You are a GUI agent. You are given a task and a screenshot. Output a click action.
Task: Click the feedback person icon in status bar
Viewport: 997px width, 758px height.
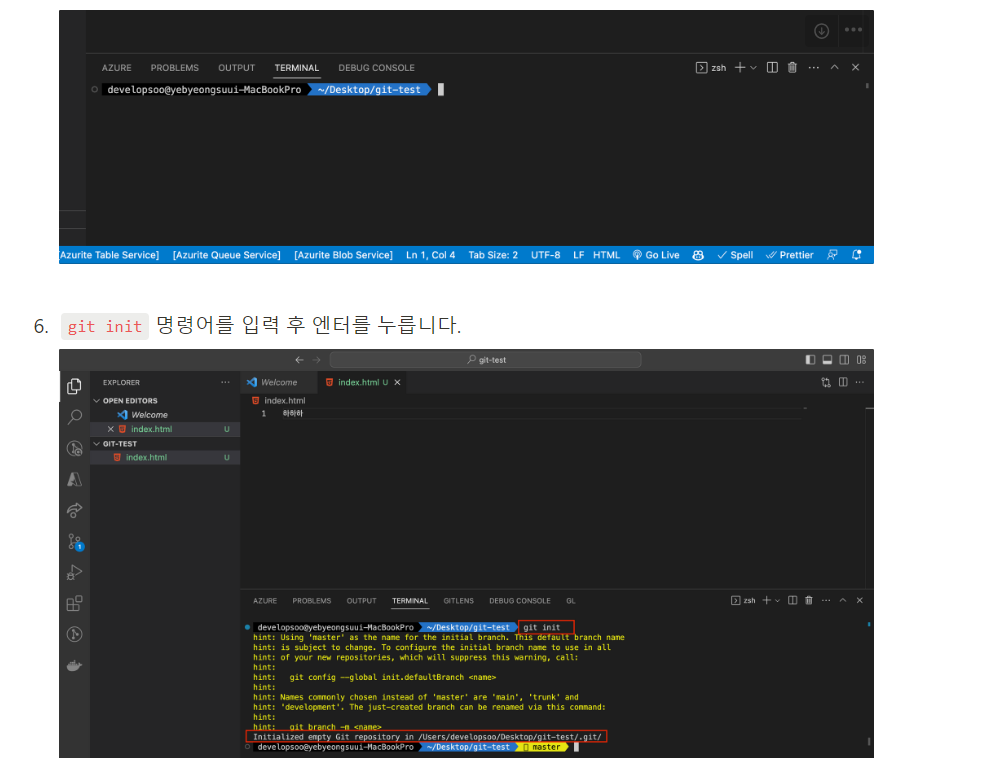tap(832, 255)
